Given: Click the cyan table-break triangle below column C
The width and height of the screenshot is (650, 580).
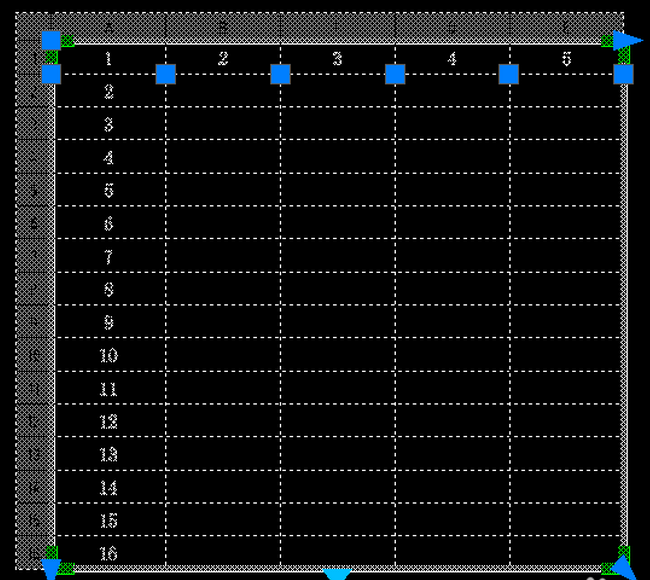Looking at the screenshot, I should tap(337, 575).
